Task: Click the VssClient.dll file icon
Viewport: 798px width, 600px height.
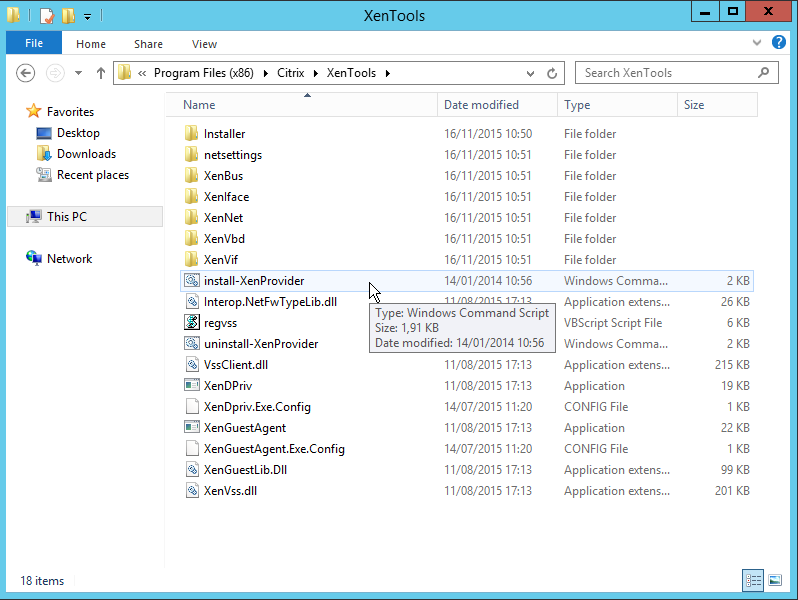Action: 192,365
